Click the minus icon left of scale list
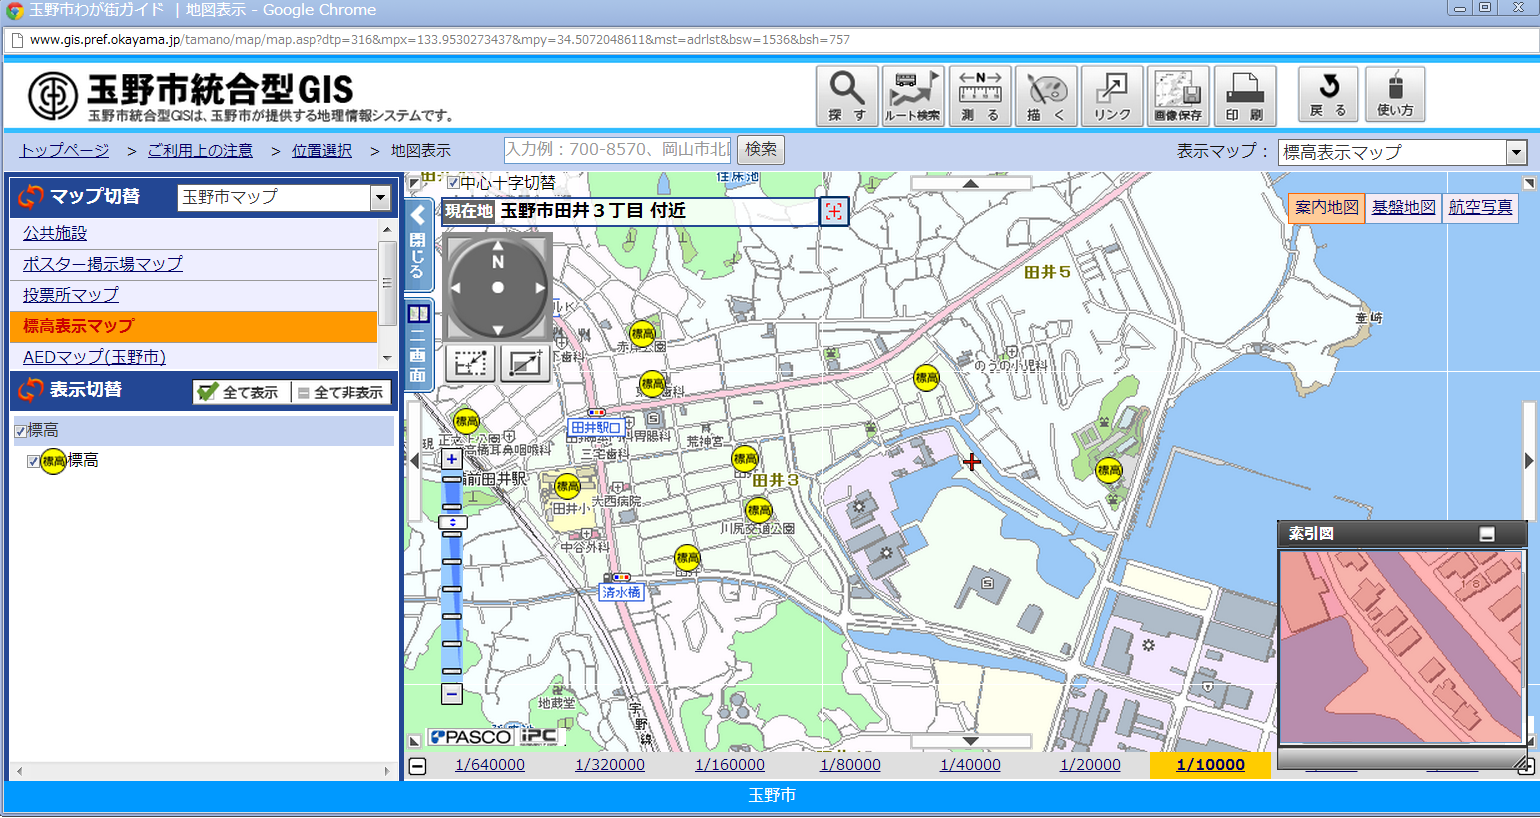The height and width of the screenshot is (818, 1540). point(418,766)
